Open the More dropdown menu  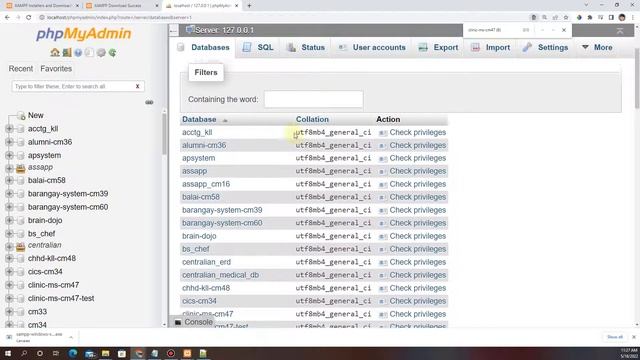click(597, 47)
